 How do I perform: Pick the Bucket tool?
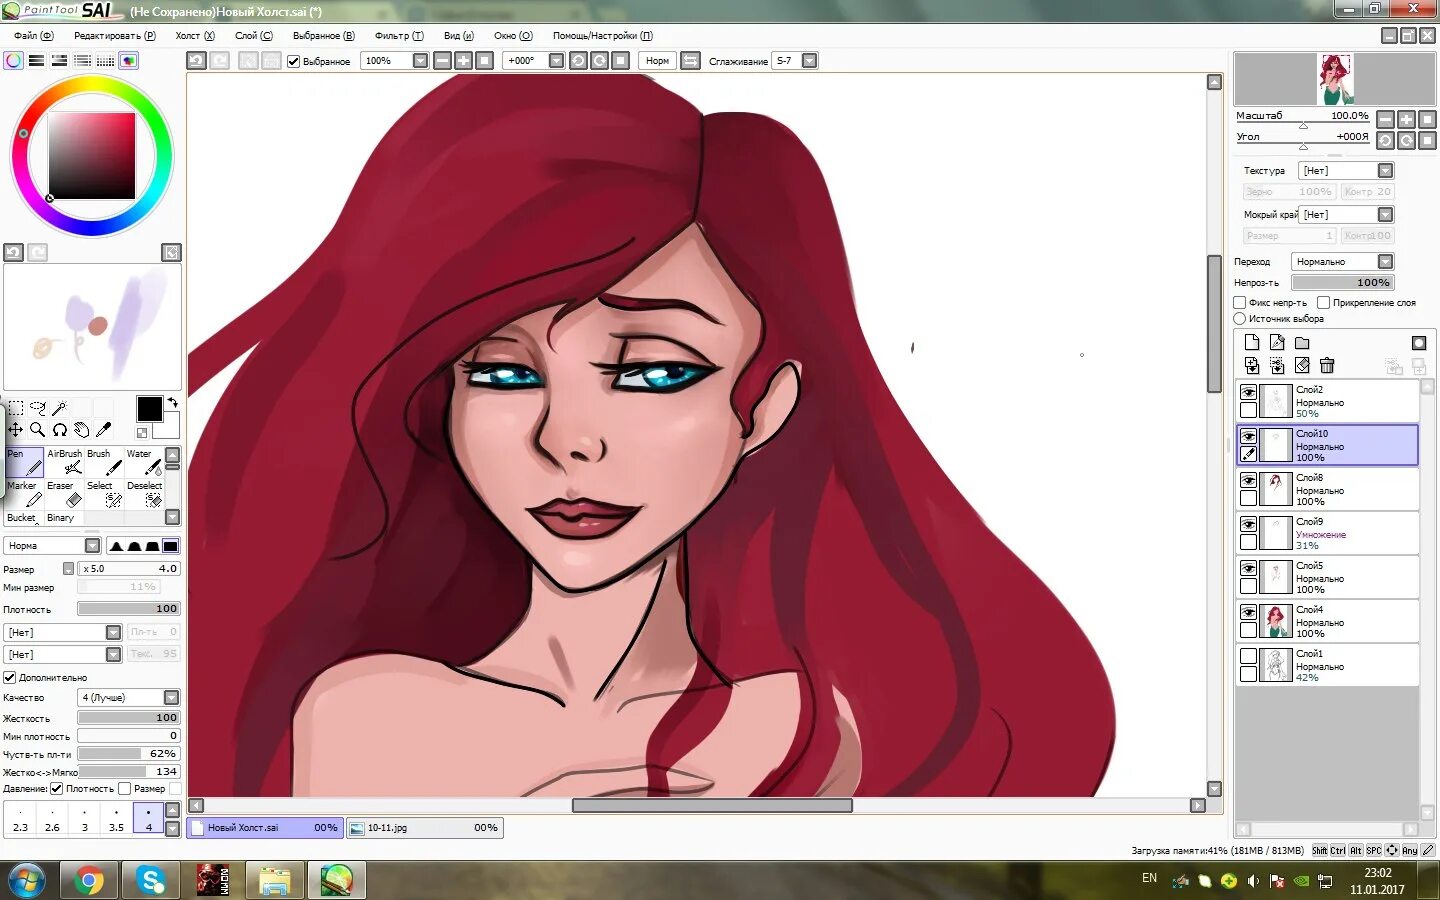24,518
